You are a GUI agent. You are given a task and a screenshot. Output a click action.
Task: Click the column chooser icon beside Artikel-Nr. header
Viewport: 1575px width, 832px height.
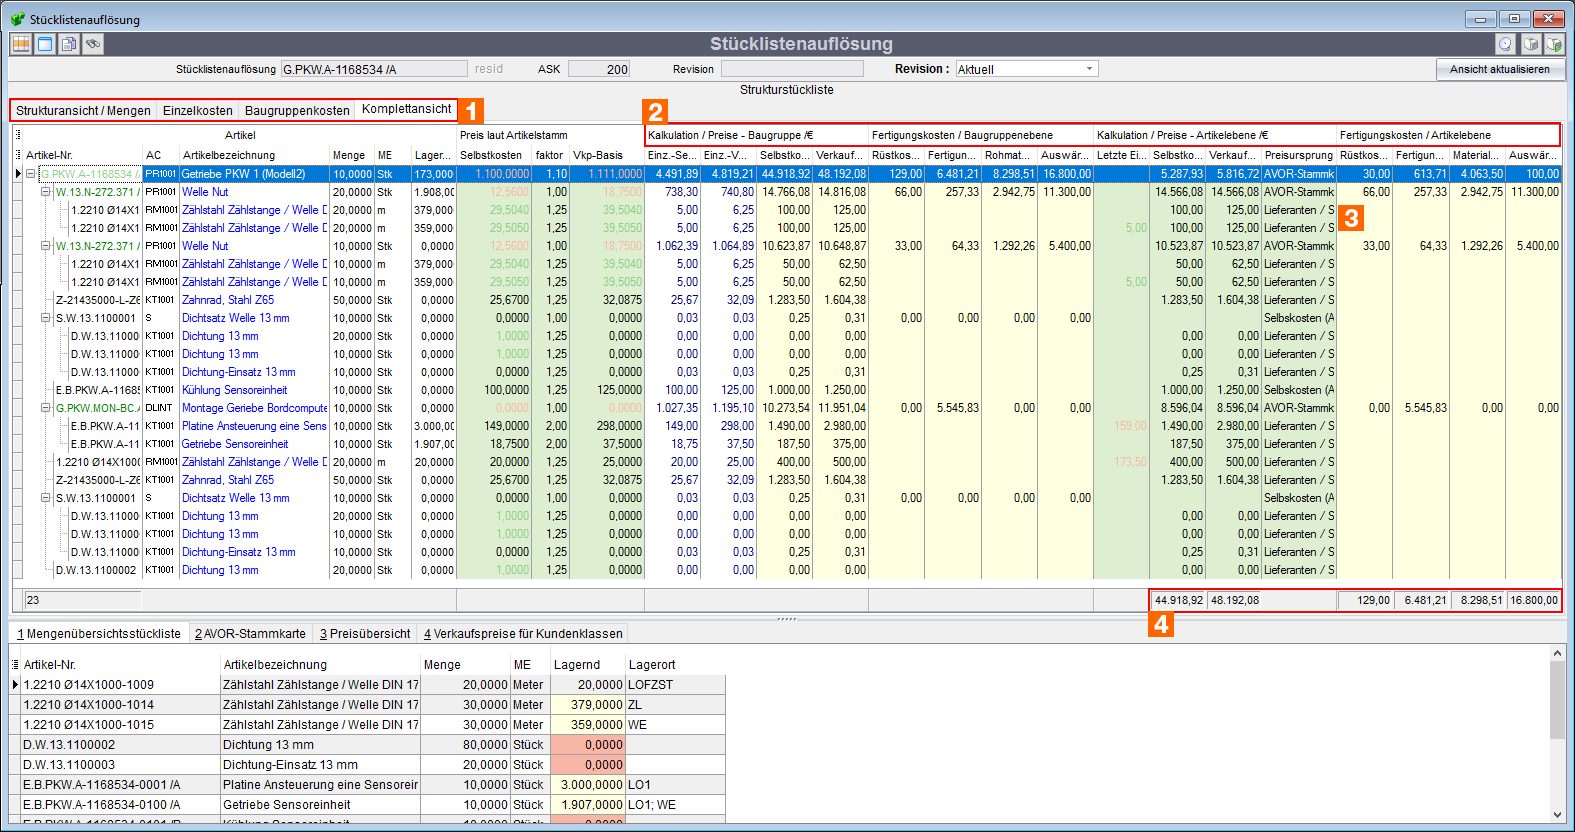[x=18, y=155]
